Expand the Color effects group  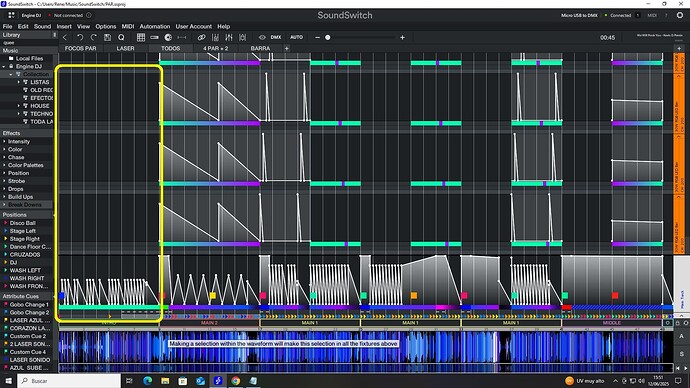point(4,149)
